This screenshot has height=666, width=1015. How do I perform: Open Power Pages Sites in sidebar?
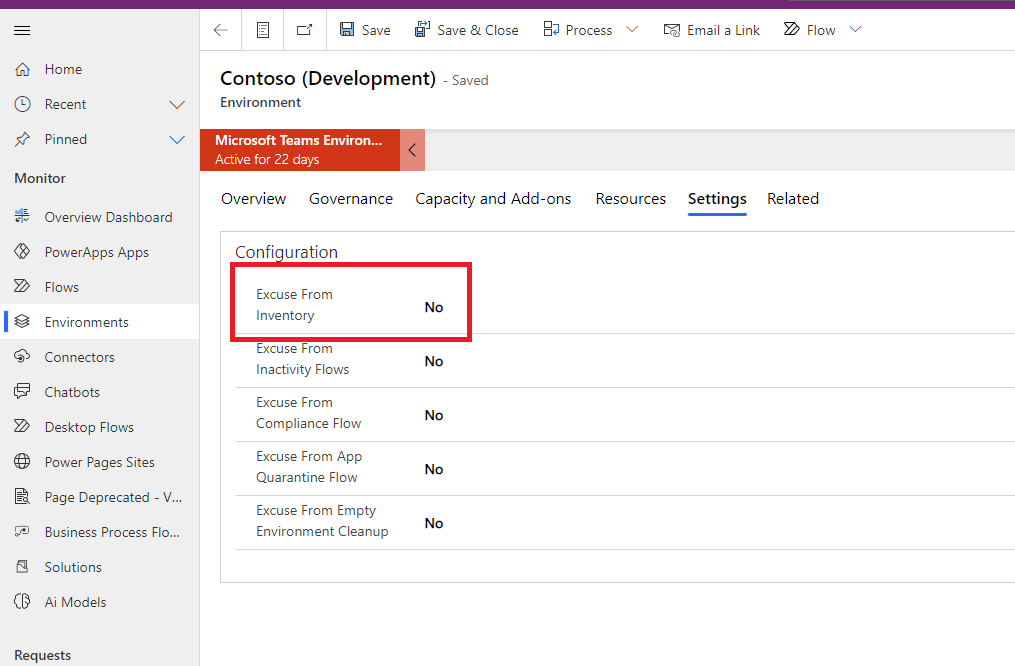tap(100, 462)
